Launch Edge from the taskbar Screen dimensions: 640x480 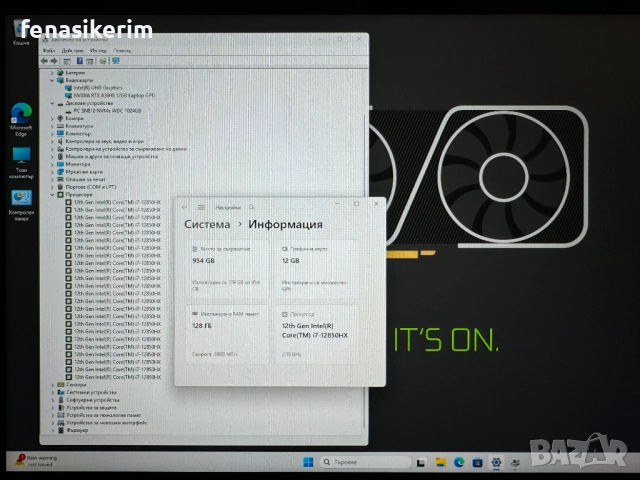pos(459,462)
